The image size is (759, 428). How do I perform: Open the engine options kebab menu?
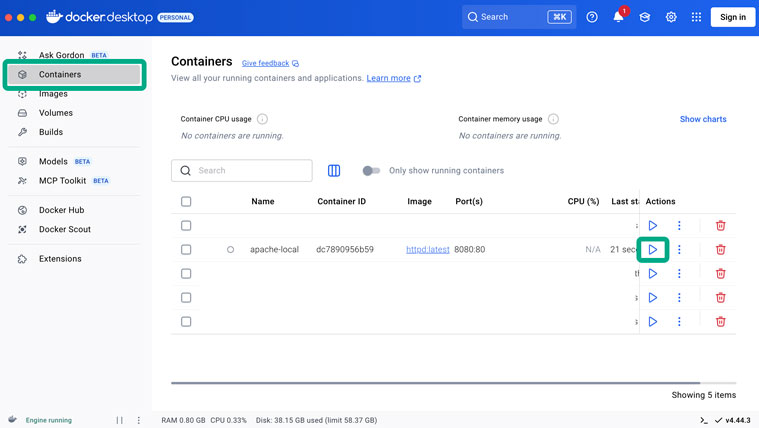(138, 420)
